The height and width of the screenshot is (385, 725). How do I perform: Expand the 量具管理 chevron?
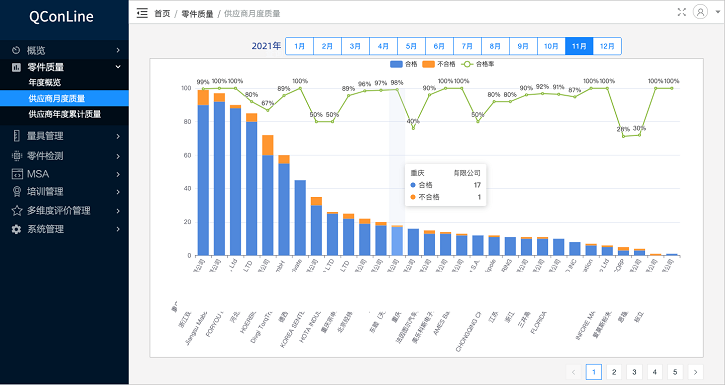point(118,136)
